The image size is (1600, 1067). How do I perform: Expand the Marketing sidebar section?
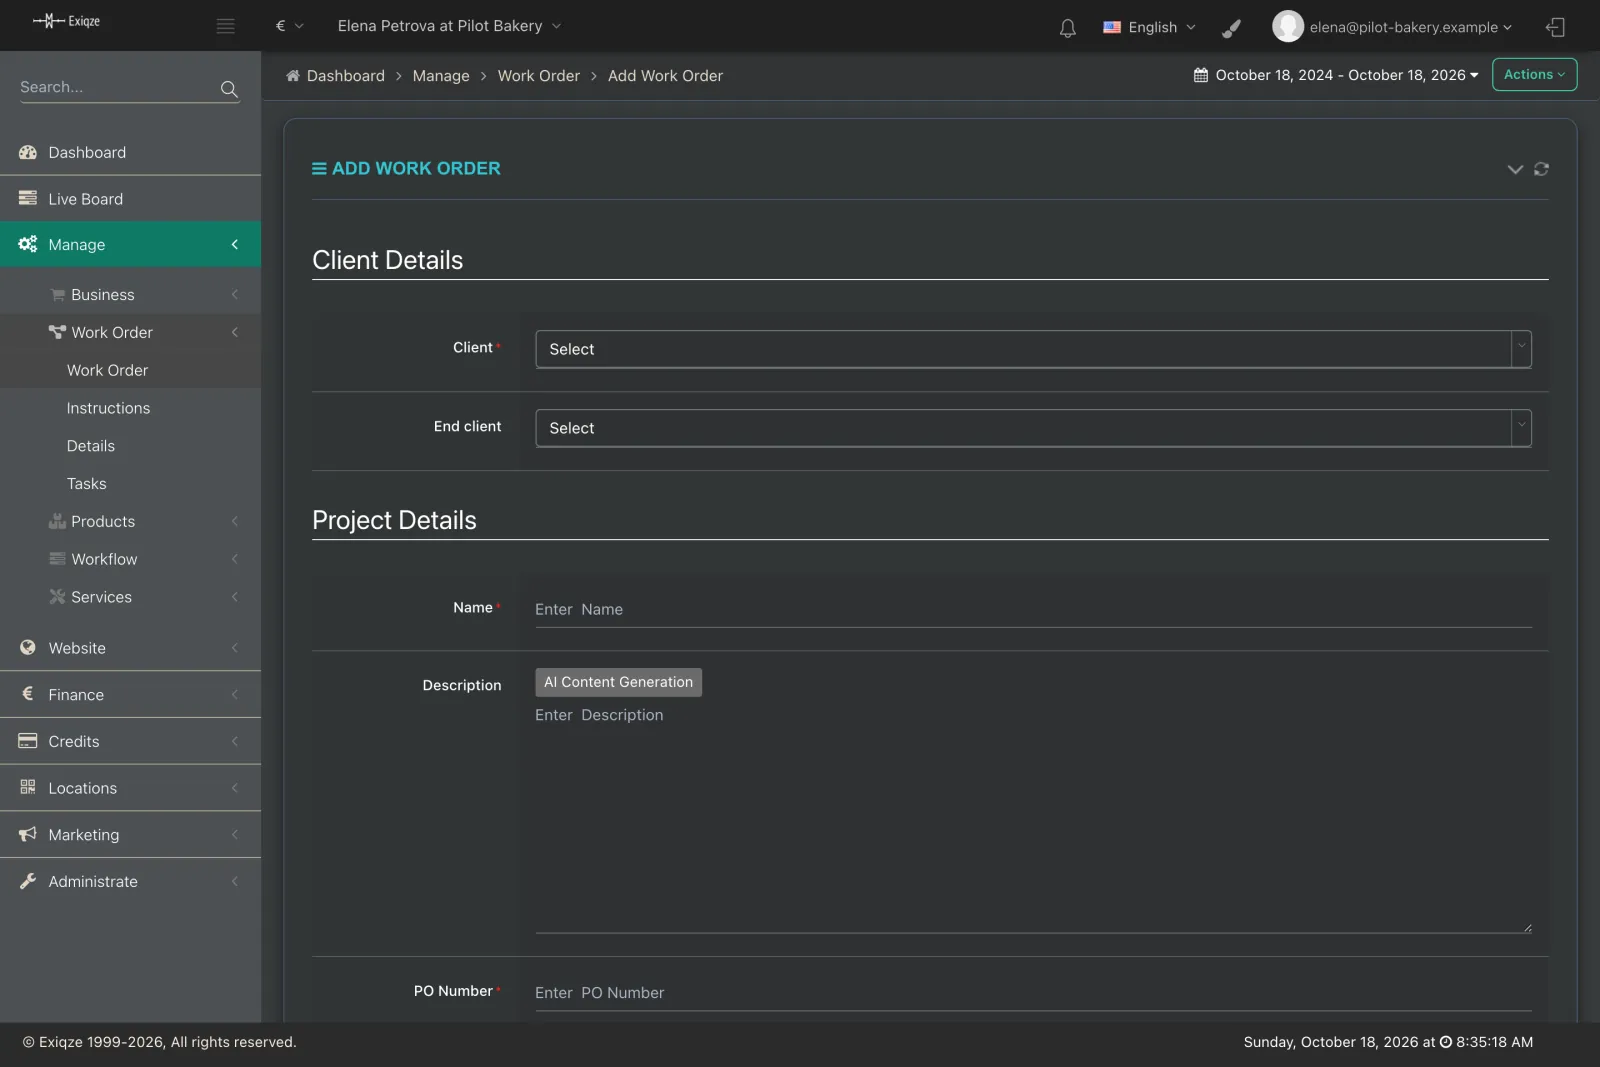click(x=130, y=834)
